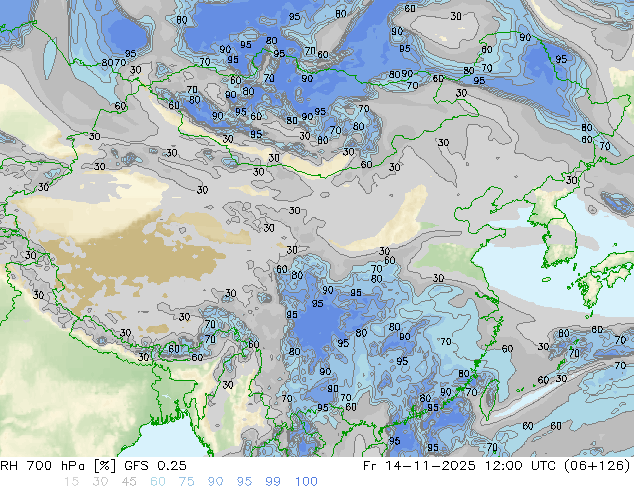Click the "(06+126)" forecast run label

[596, 466]
